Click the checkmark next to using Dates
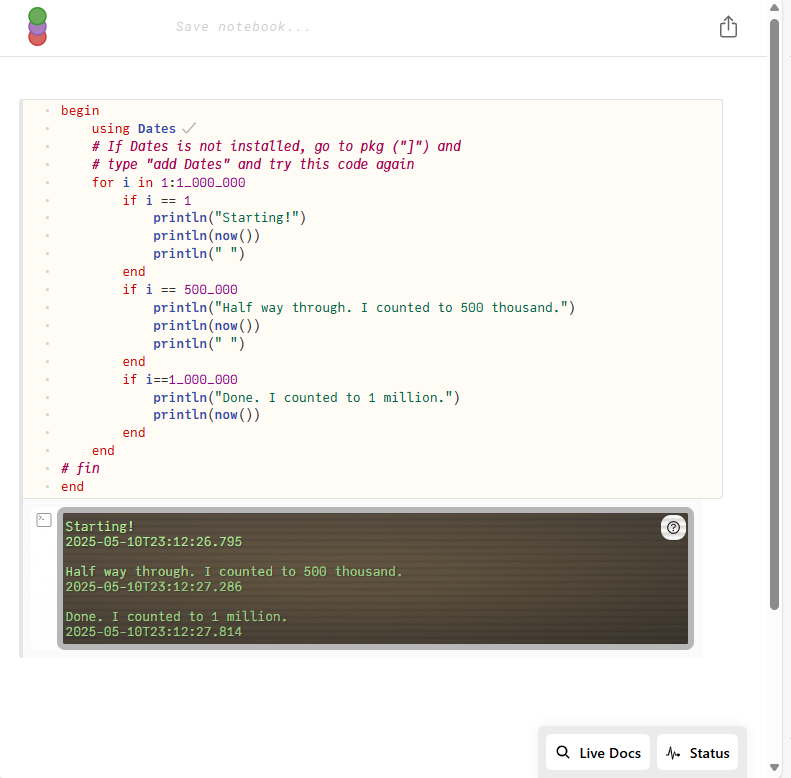Screen dimensions: 791x778 coord(188,128)
